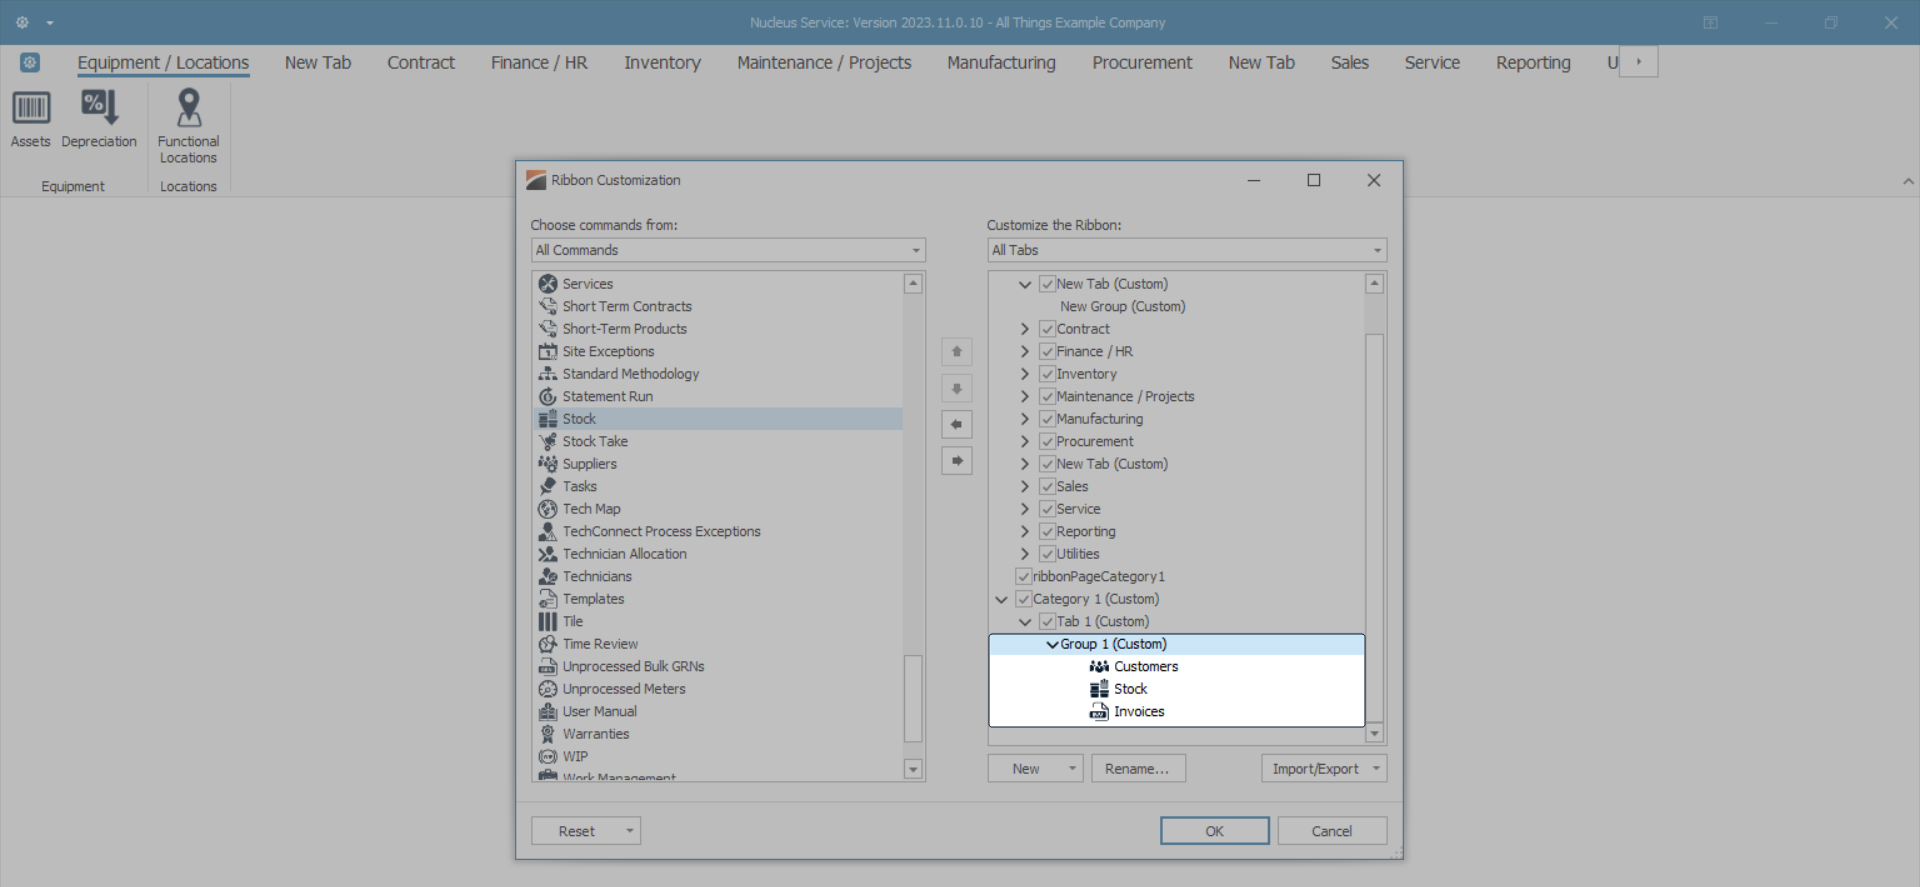Viewport: 1920px width, 887px height.
Task: Cancel the Ribbon Customization dialog
Action: (x=1332, y=831)
